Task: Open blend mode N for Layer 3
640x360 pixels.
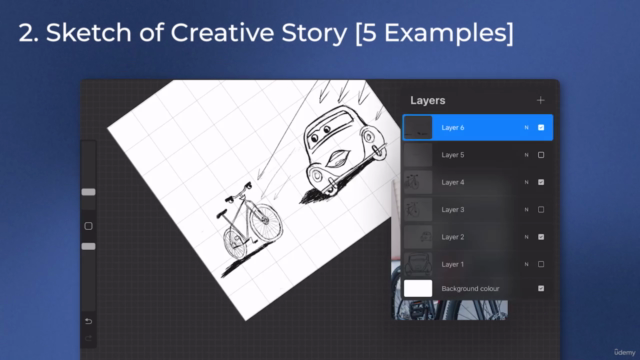Action: tap(526, 209)
